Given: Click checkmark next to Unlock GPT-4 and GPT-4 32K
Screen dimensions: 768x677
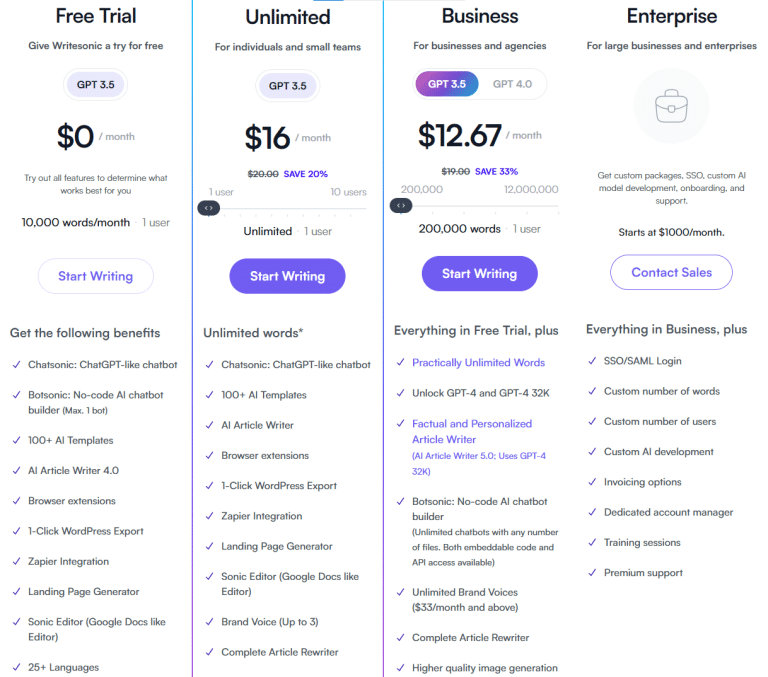Looking at the screenshot, I should point(400,393).
